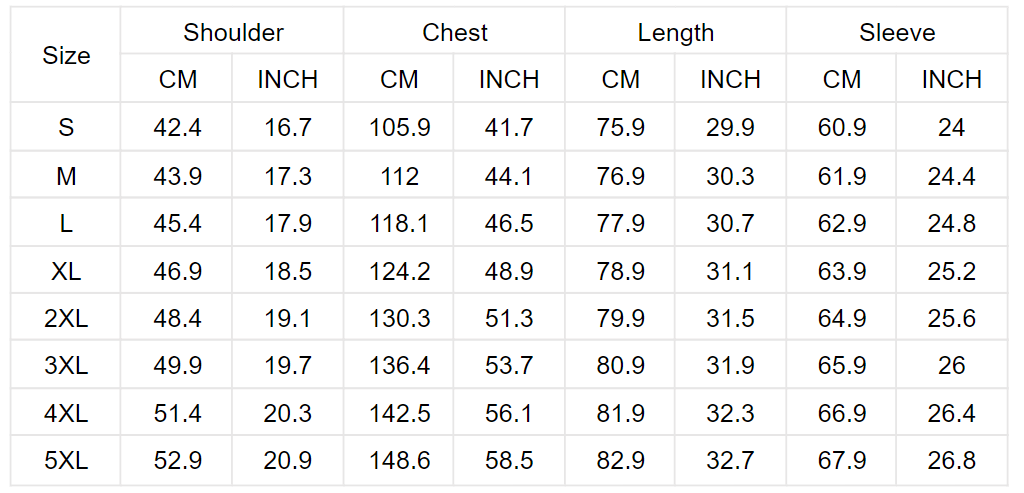The height and width of the screenshot is (493, 1024).
Task: Click the Size header cell
Action: click(66, 55)
